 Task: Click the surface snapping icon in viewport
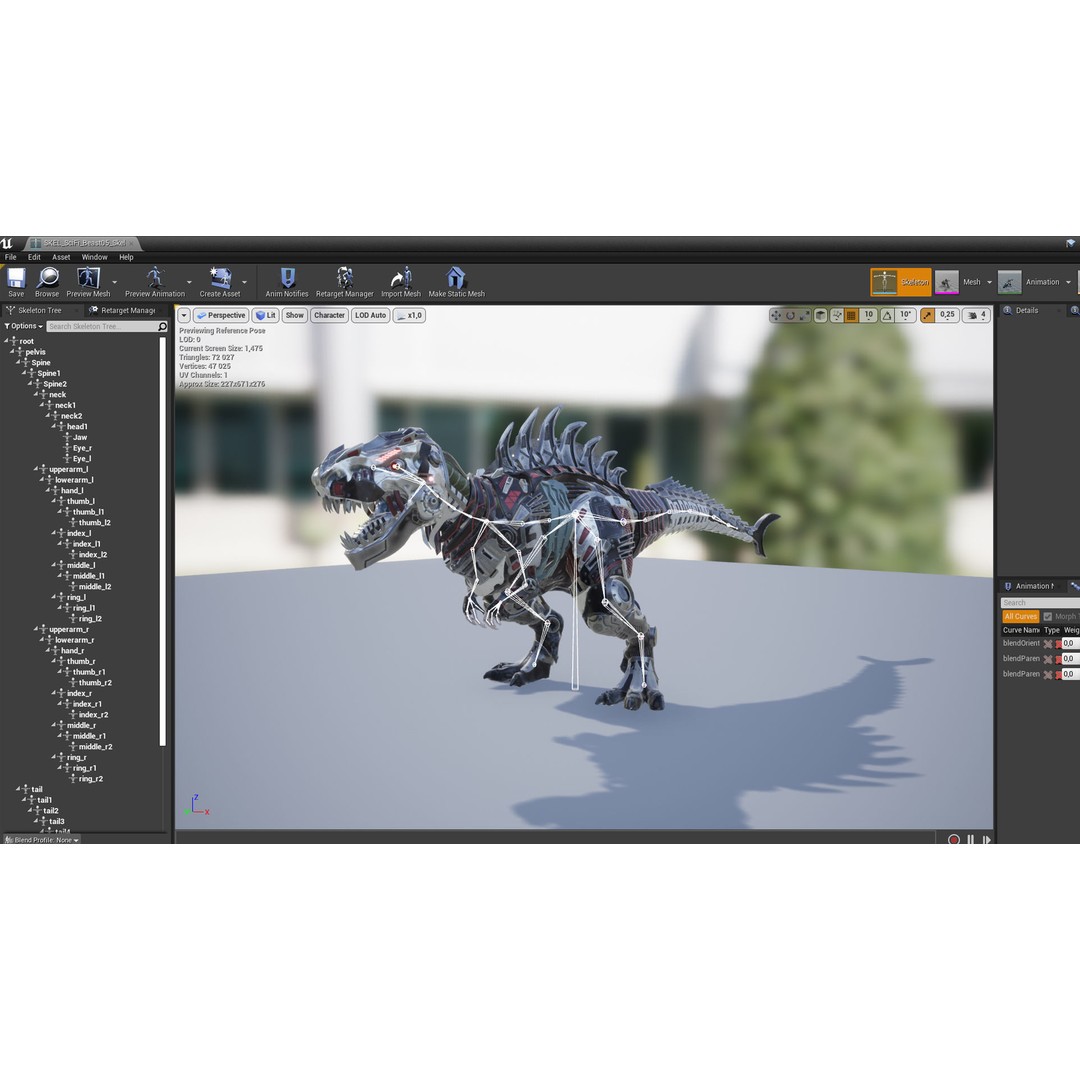(x=837, y=315)
